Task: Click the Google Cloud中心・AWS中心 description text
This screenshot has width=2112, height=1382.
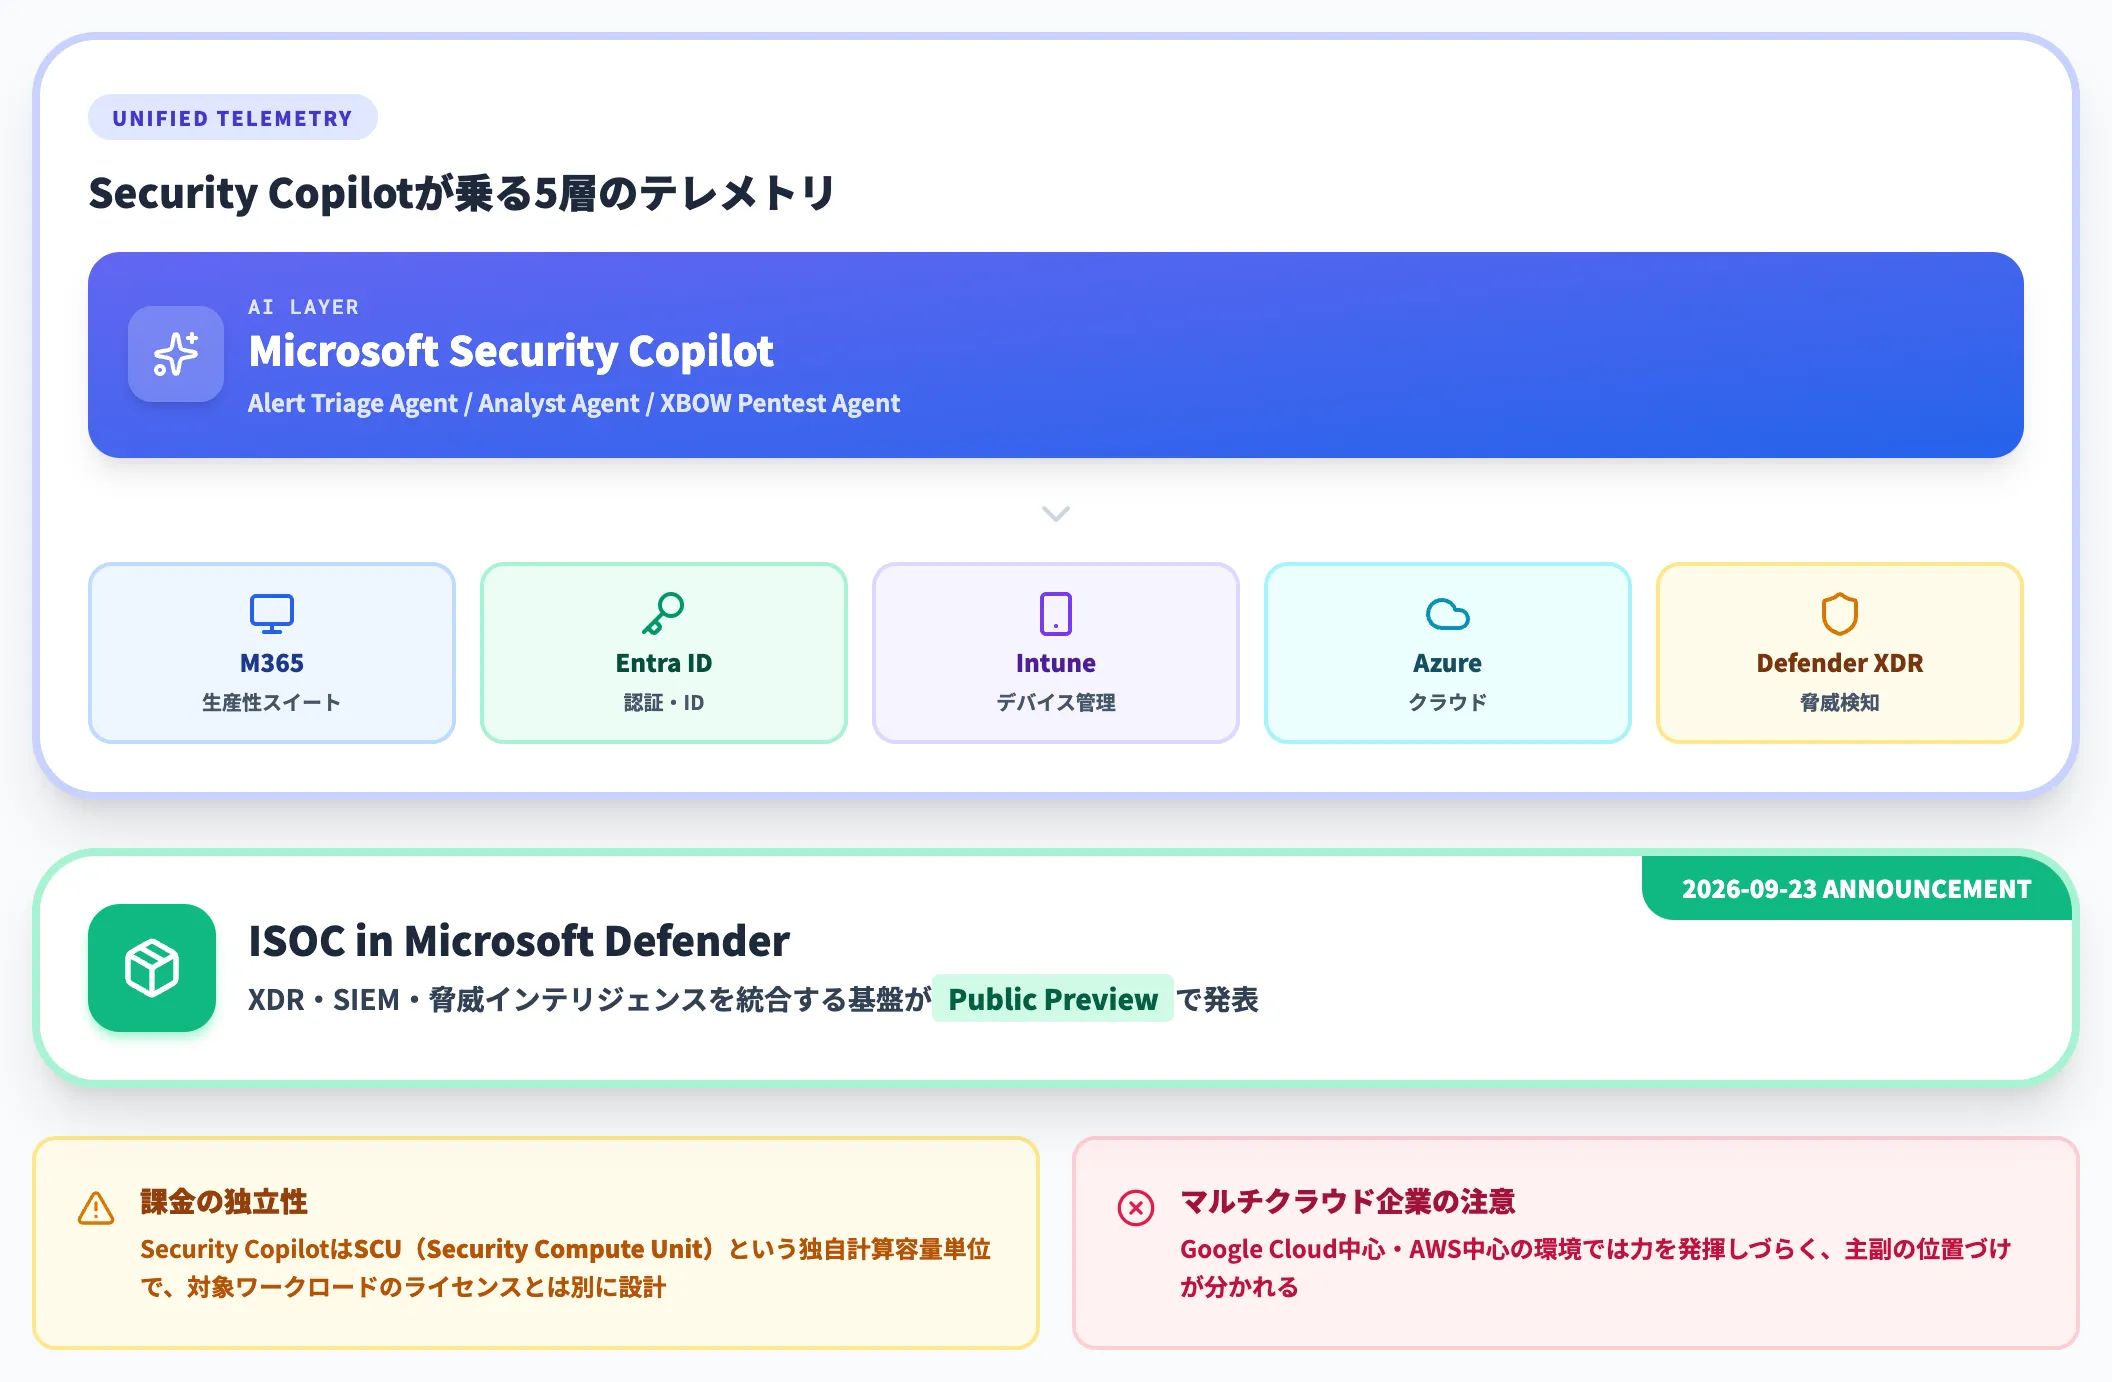Action: [1596, 1268]
